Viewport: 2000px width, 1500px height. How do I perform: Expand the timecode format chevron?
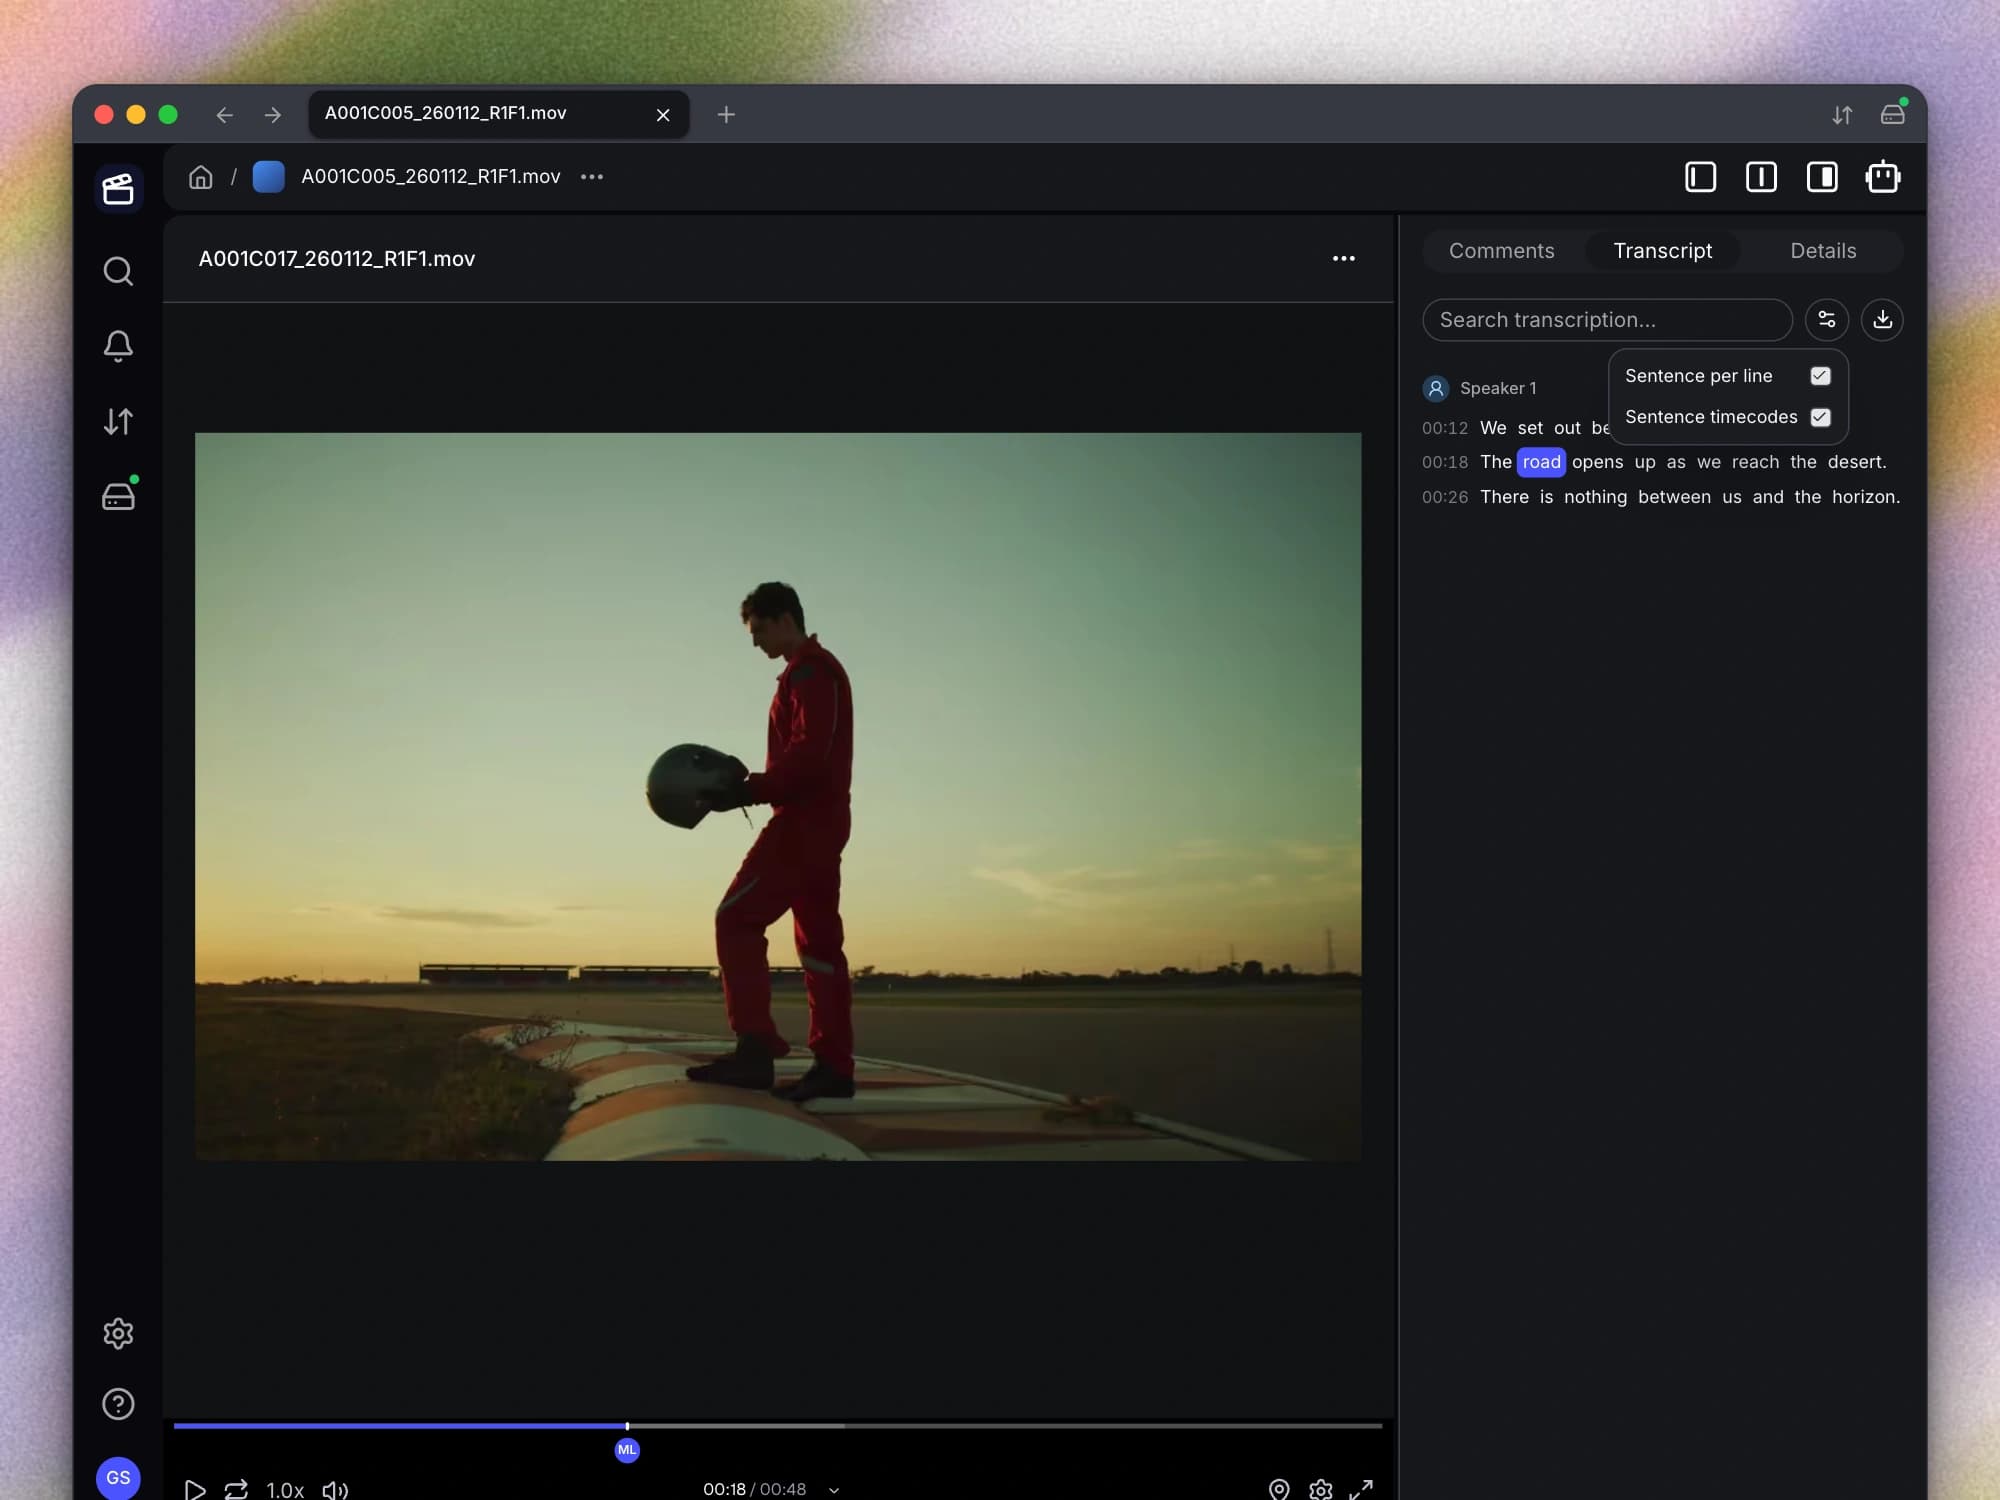point(834,1490)
